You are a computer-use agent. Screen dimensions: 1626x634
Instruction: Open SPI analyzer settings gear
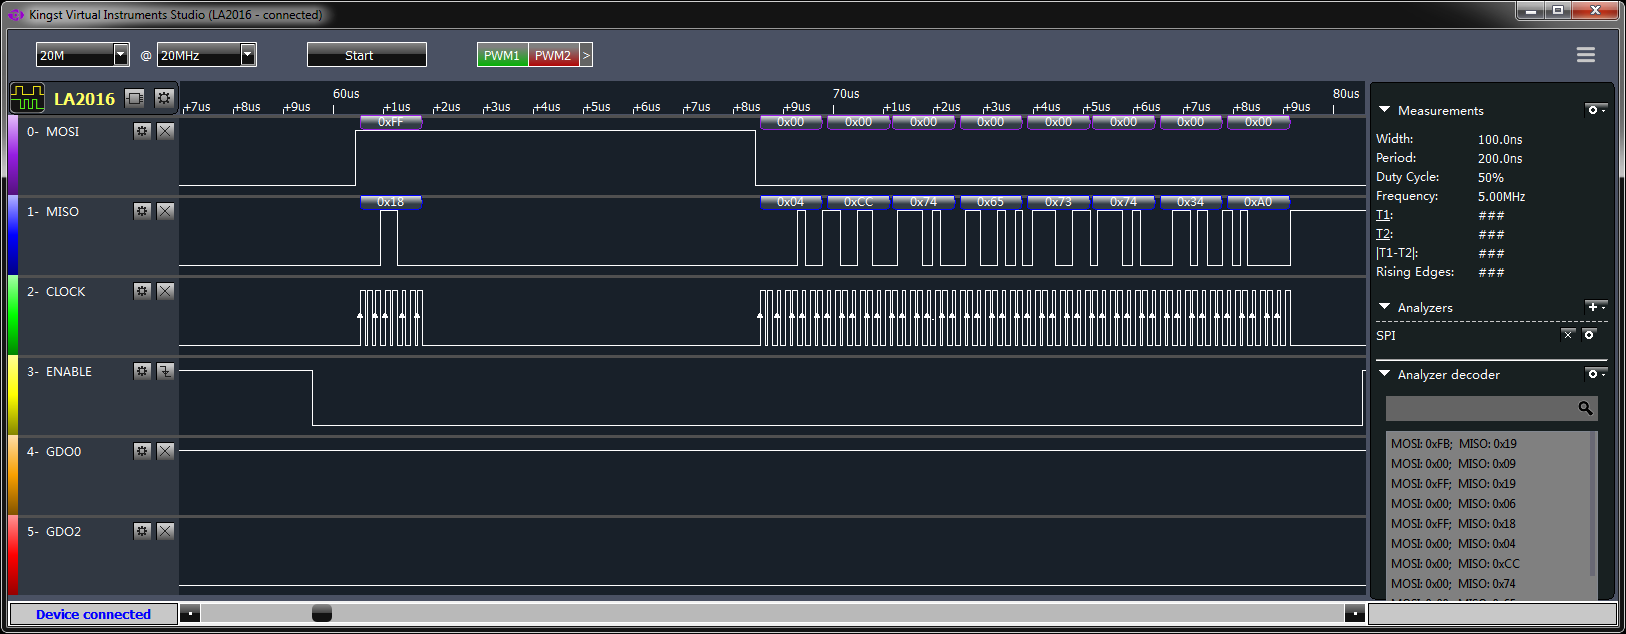tap(1589, 335)
